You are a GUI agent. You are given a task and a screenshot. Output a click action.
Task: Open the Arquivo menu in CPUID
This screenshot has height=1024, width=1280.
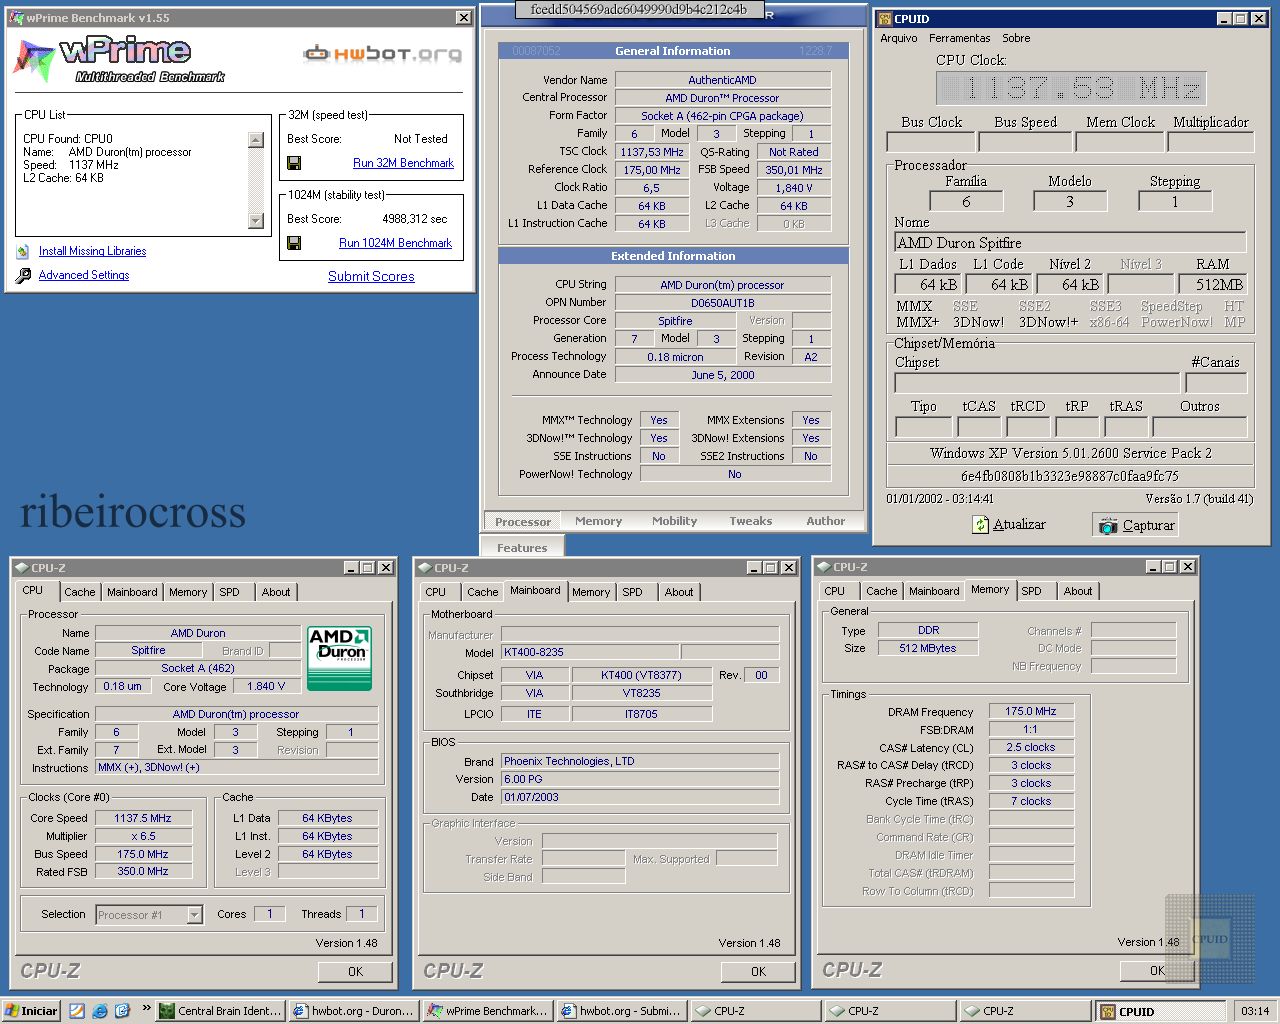[x=899, y=38]
